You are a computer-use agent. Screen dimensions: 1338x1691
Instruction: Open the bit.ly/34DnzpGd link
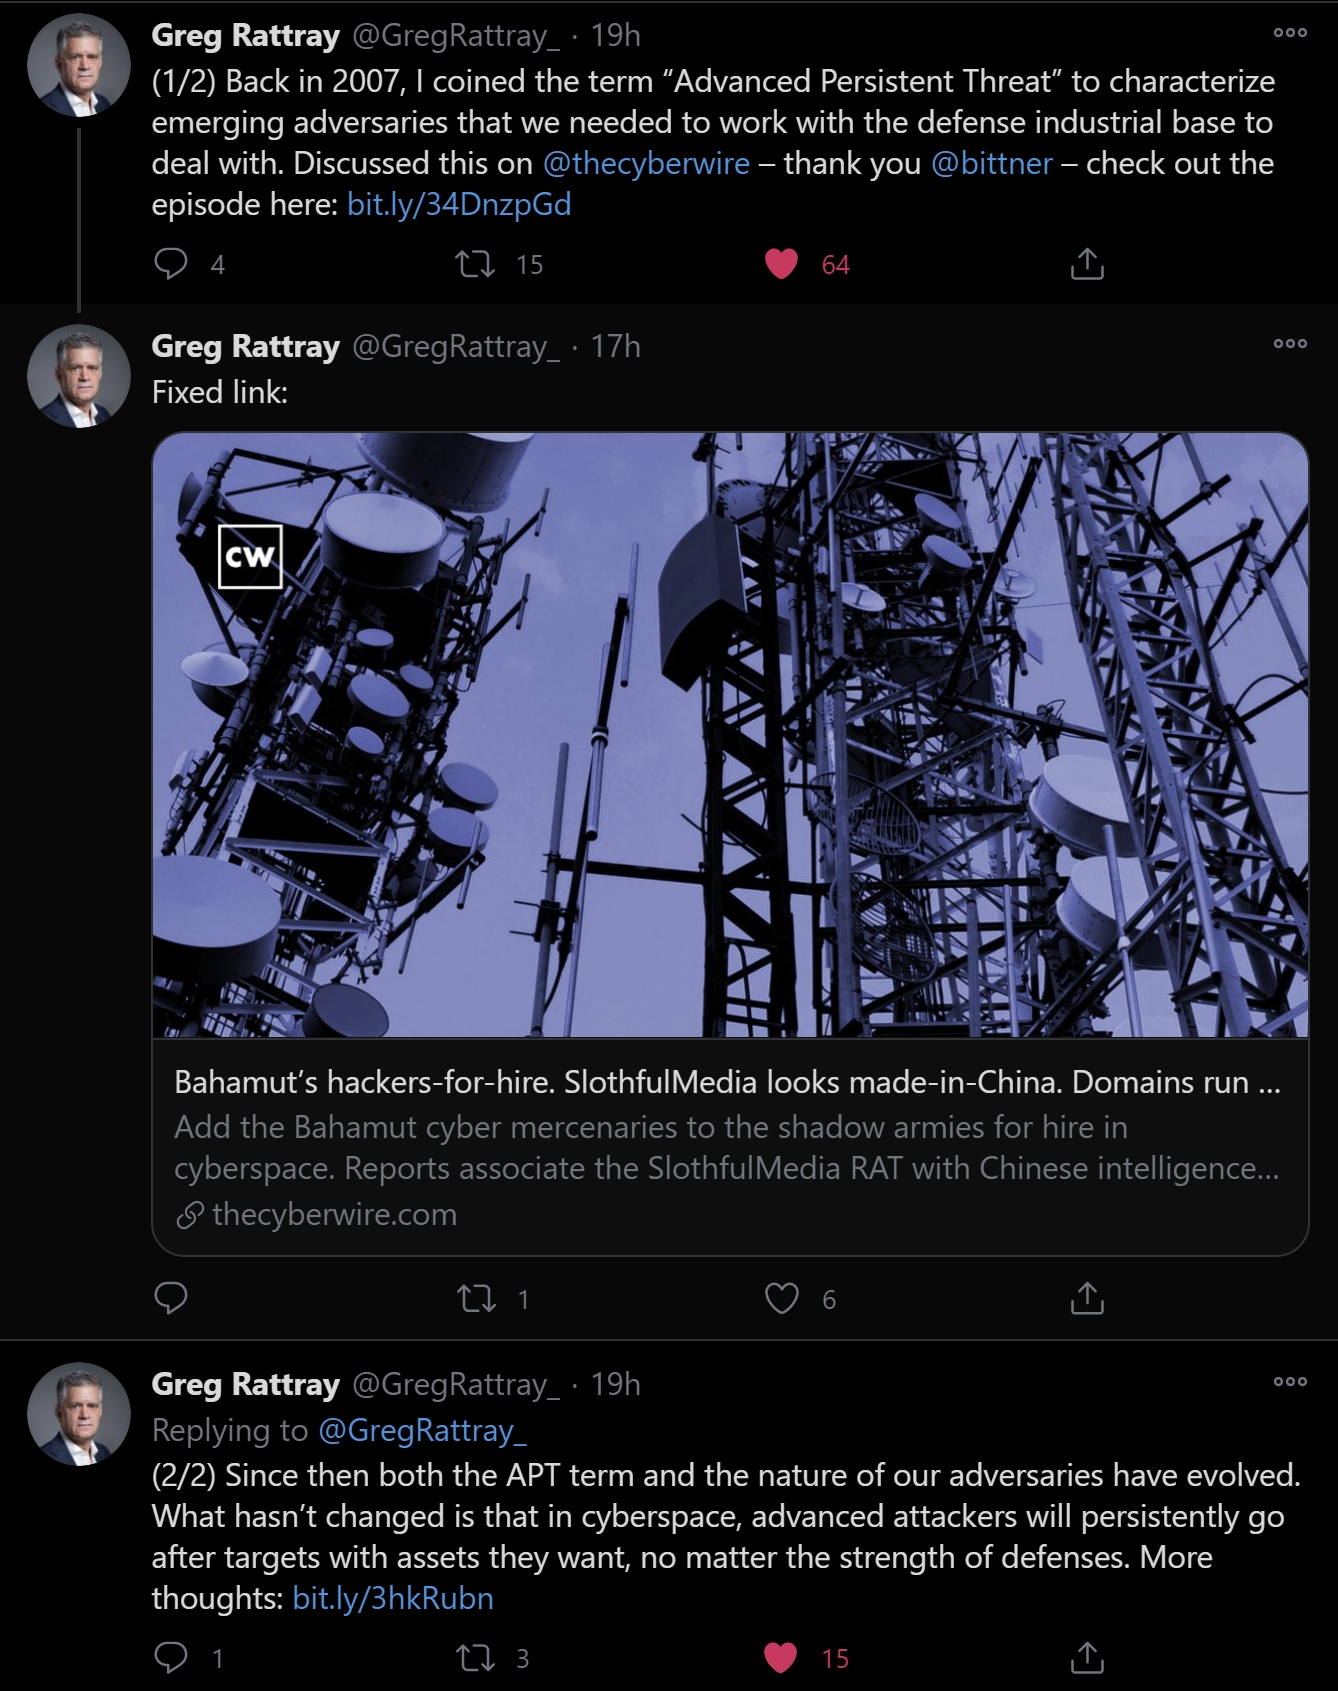pyautogui.click(x=459, y=204)
